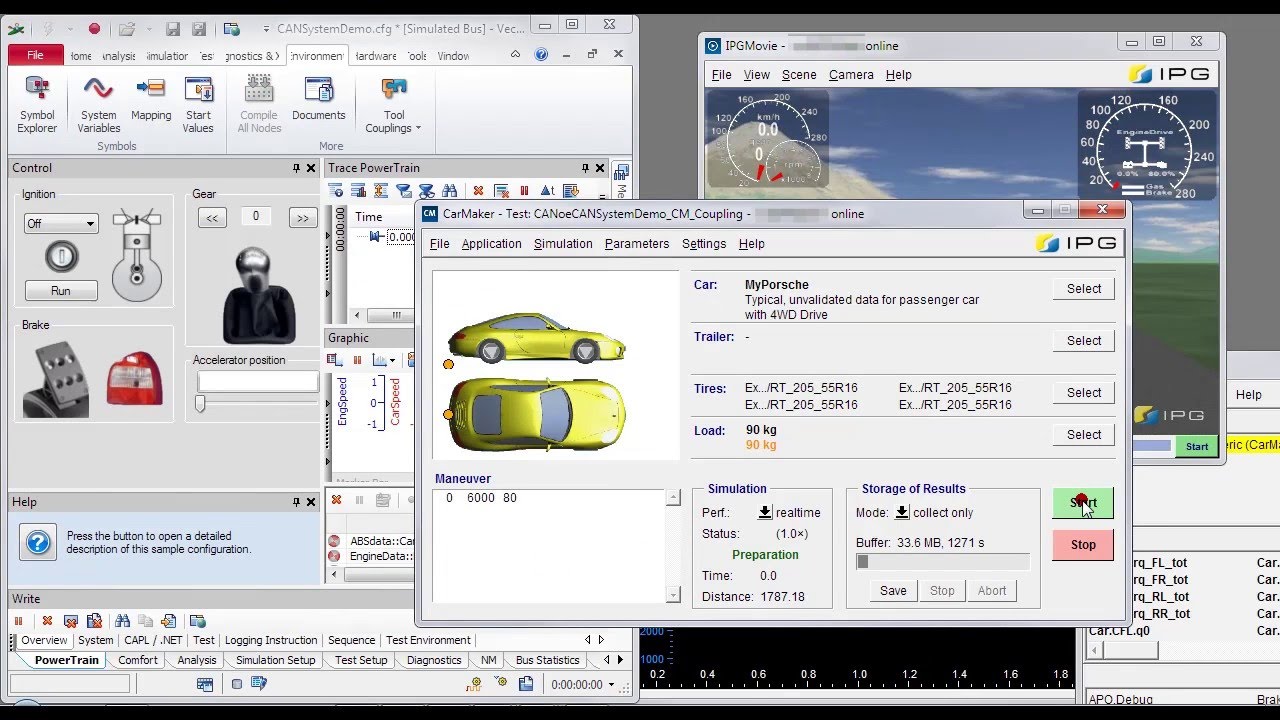The width and height of the screenshot is (1280, 720).
Task: Pin the Help panel
Action: 296,502
